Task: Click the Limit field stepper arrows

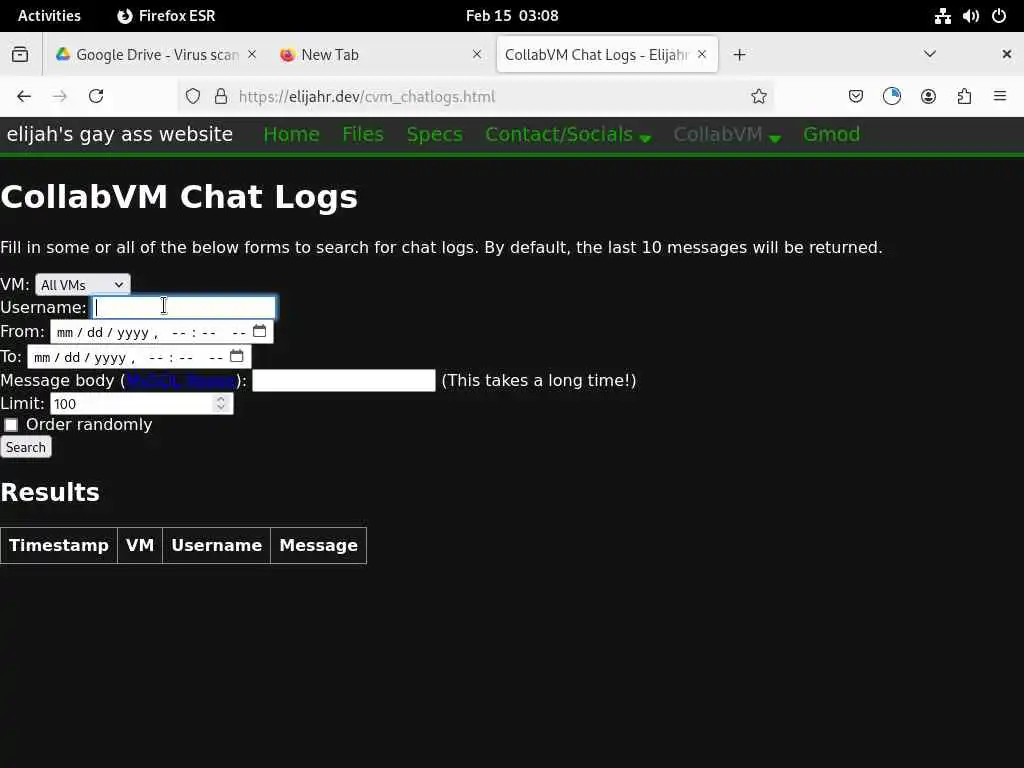Action: click(221, 404)
